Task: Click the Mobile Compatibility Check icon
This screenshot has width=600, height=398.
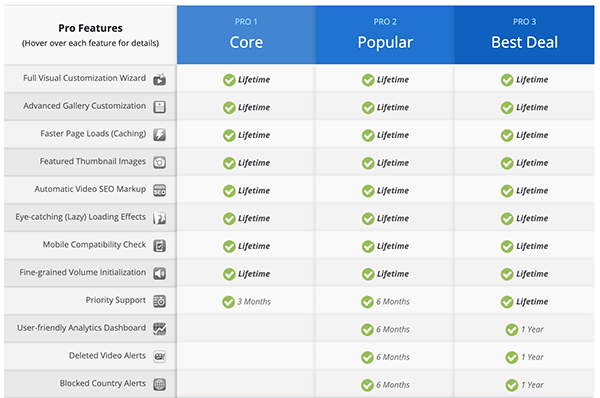Action: point(160,246)
